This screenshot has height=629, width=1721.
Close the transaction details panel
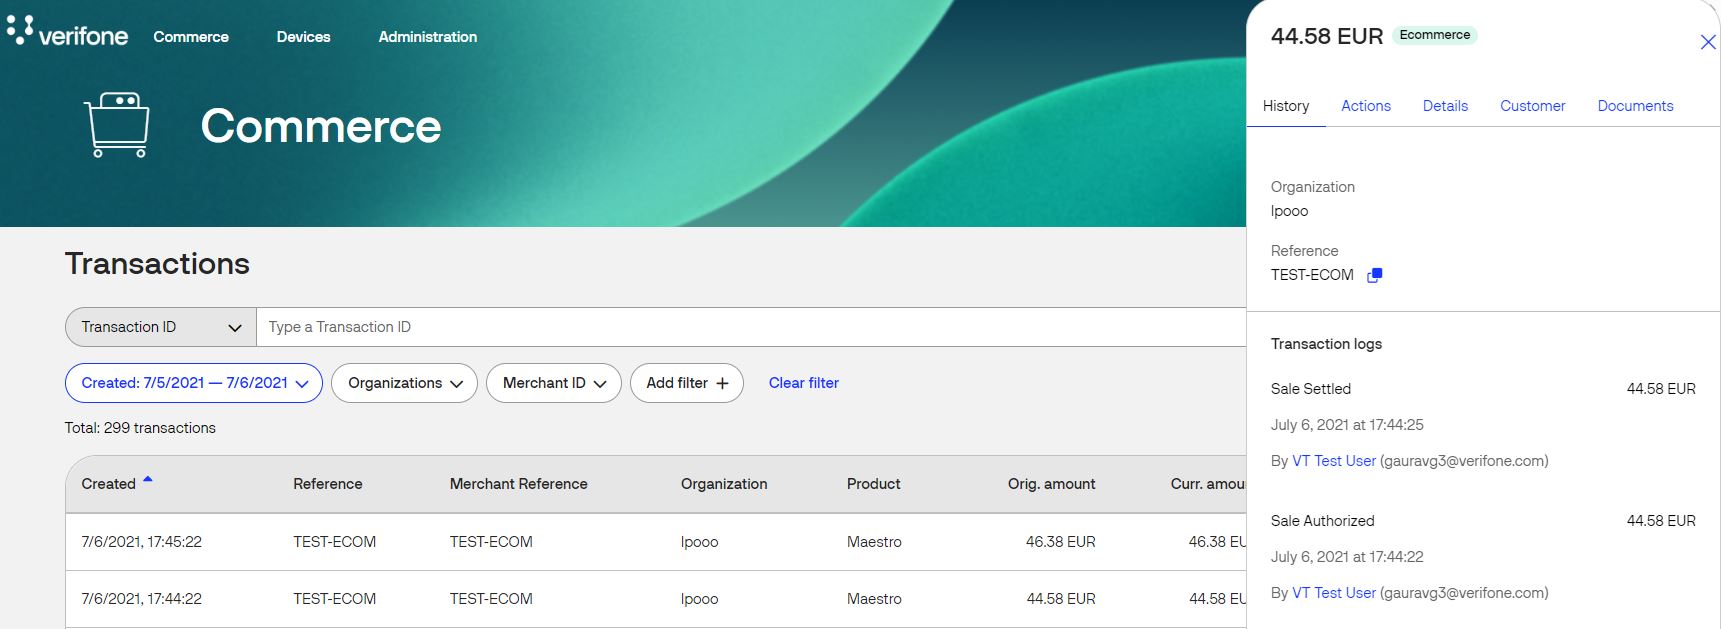[x=1708, y=42]
